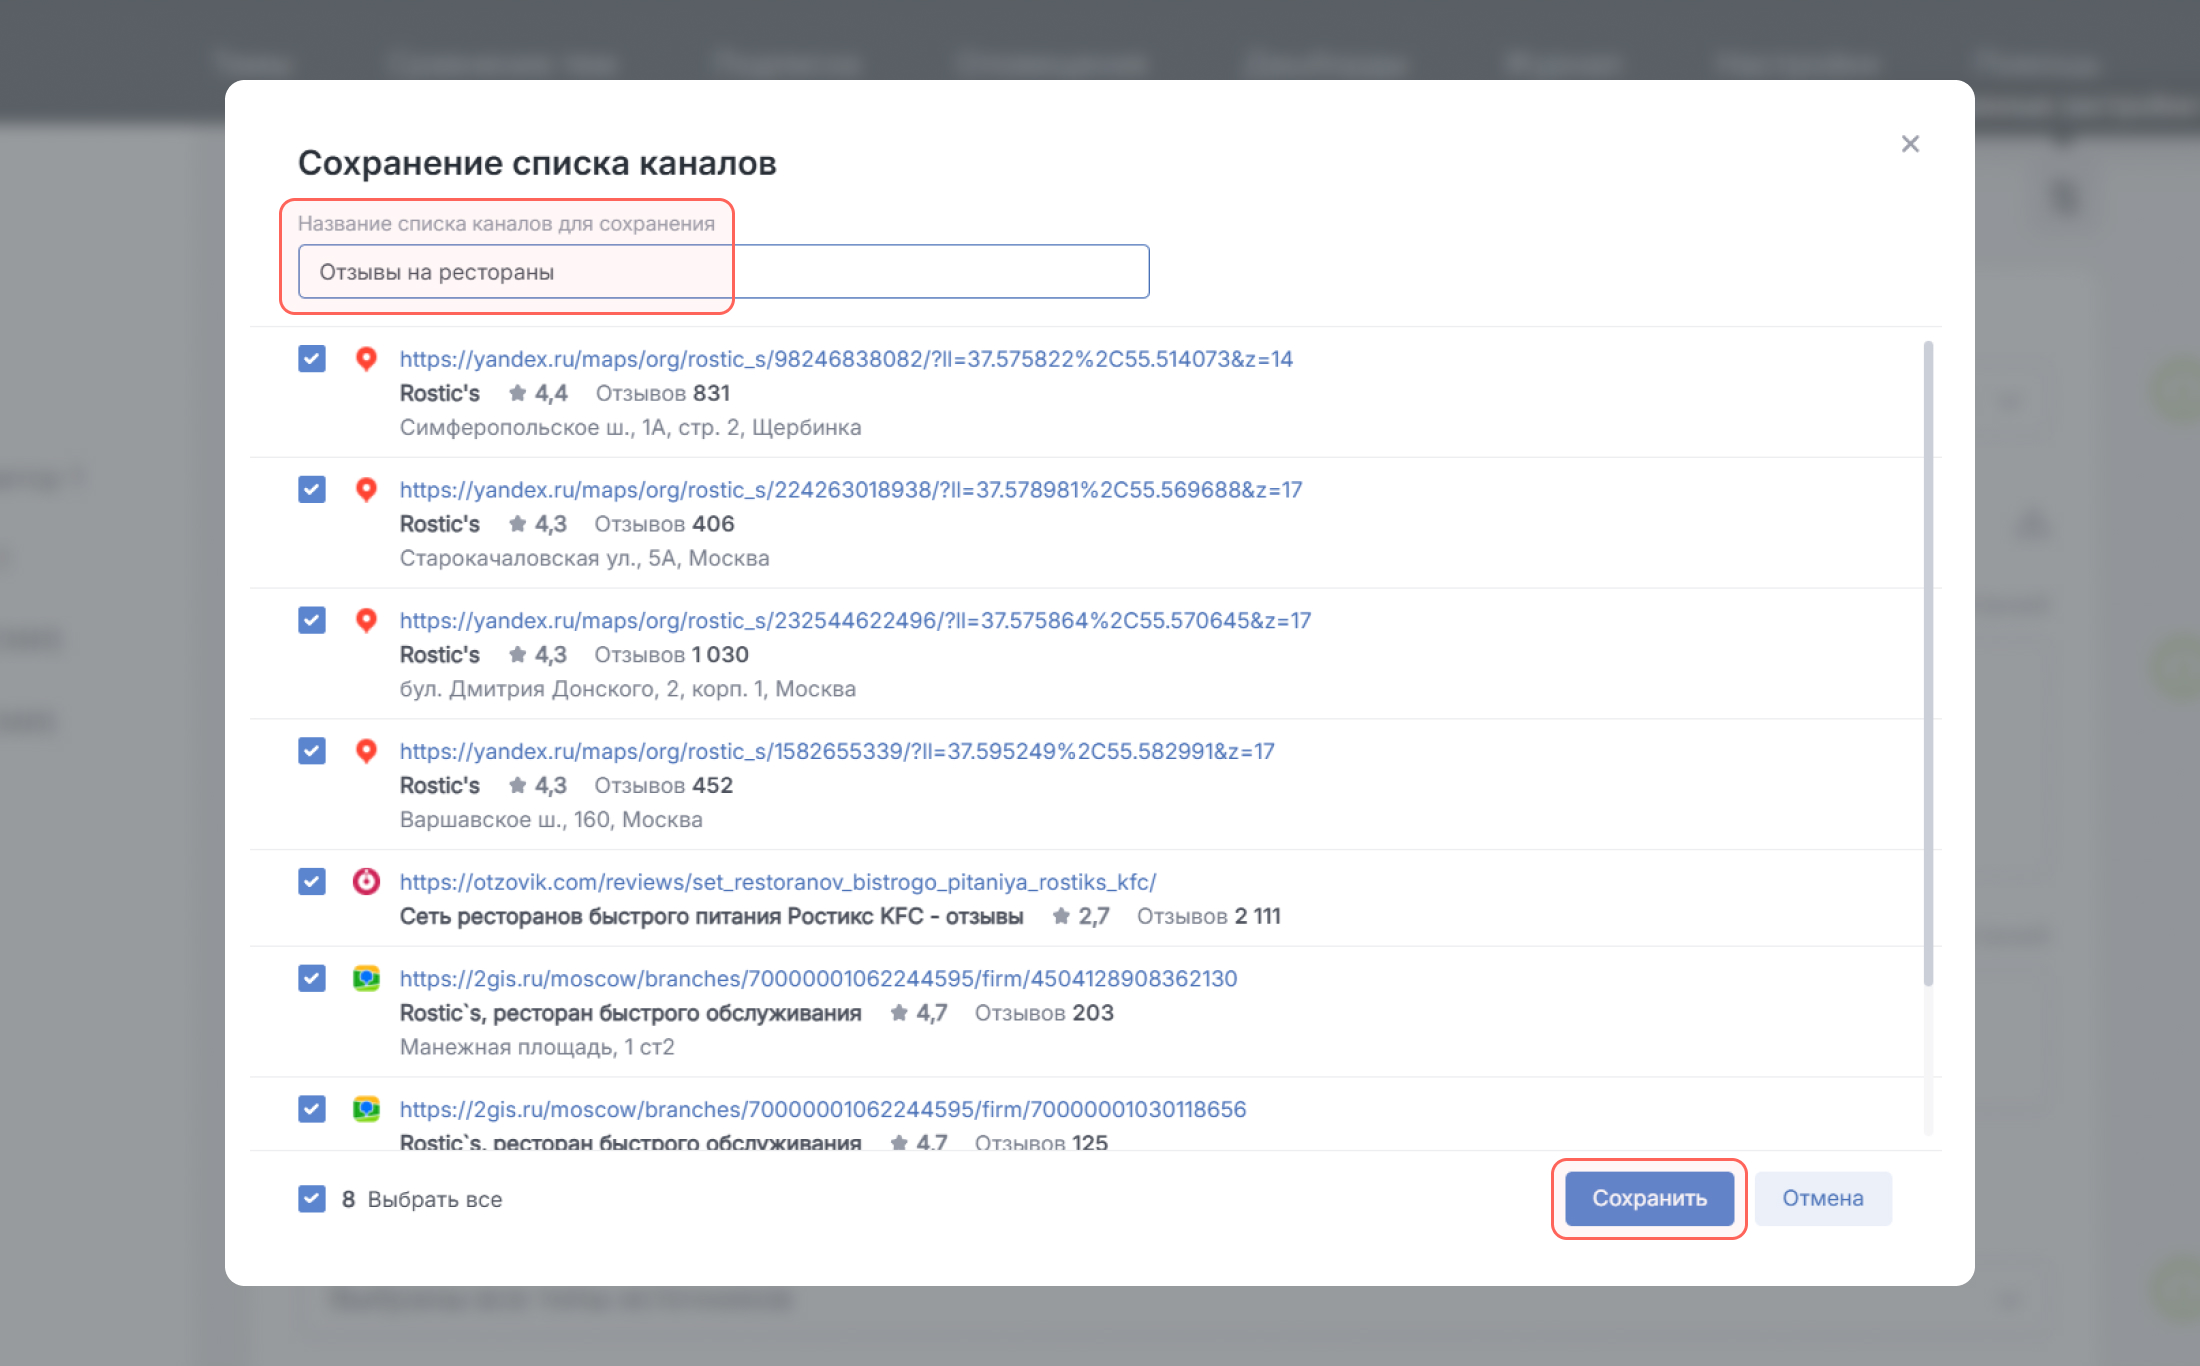Click star rating icon next to 2,7

[x=1061, y=916]
